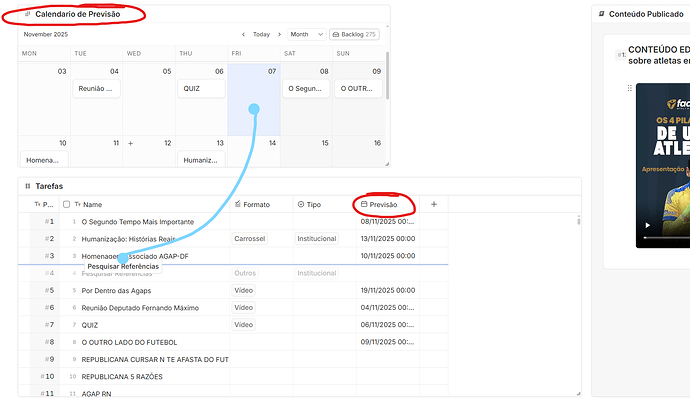Click Institucional tag in Humanização row
Screen dimensions: 690x405
(316, 239)
